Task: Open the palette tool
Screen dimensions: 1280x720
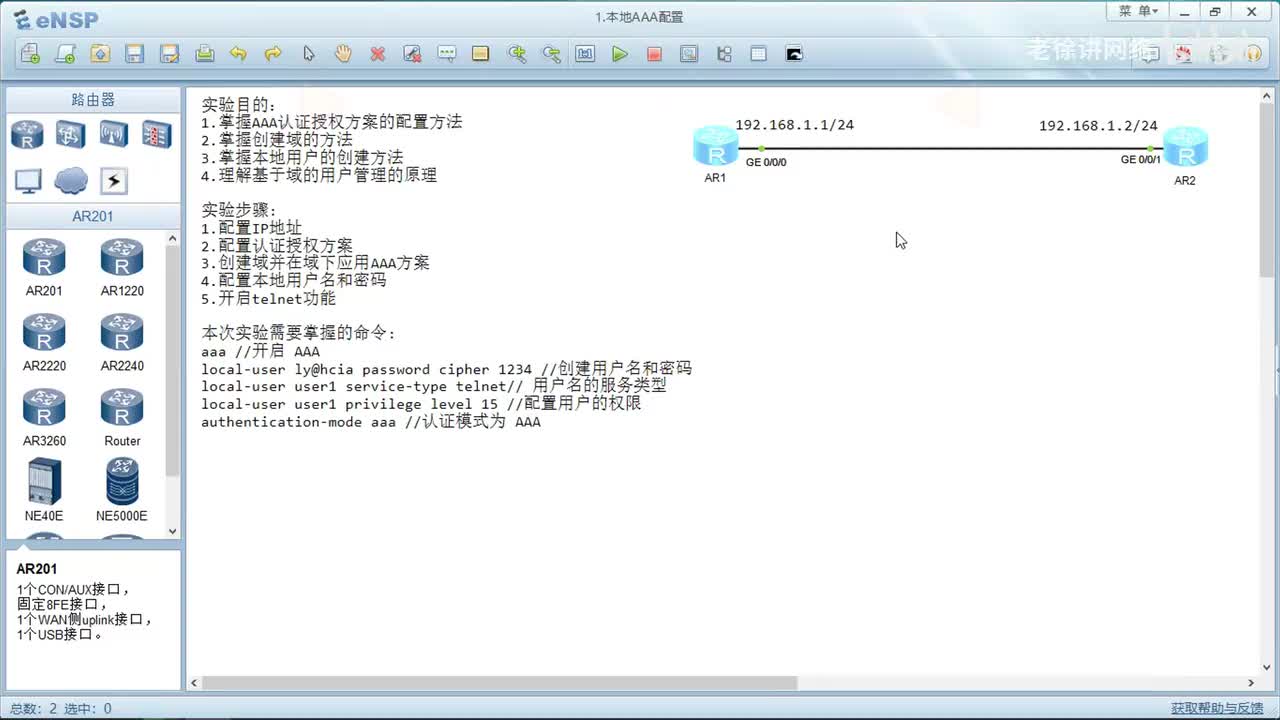Action: [x=481, y=54]
